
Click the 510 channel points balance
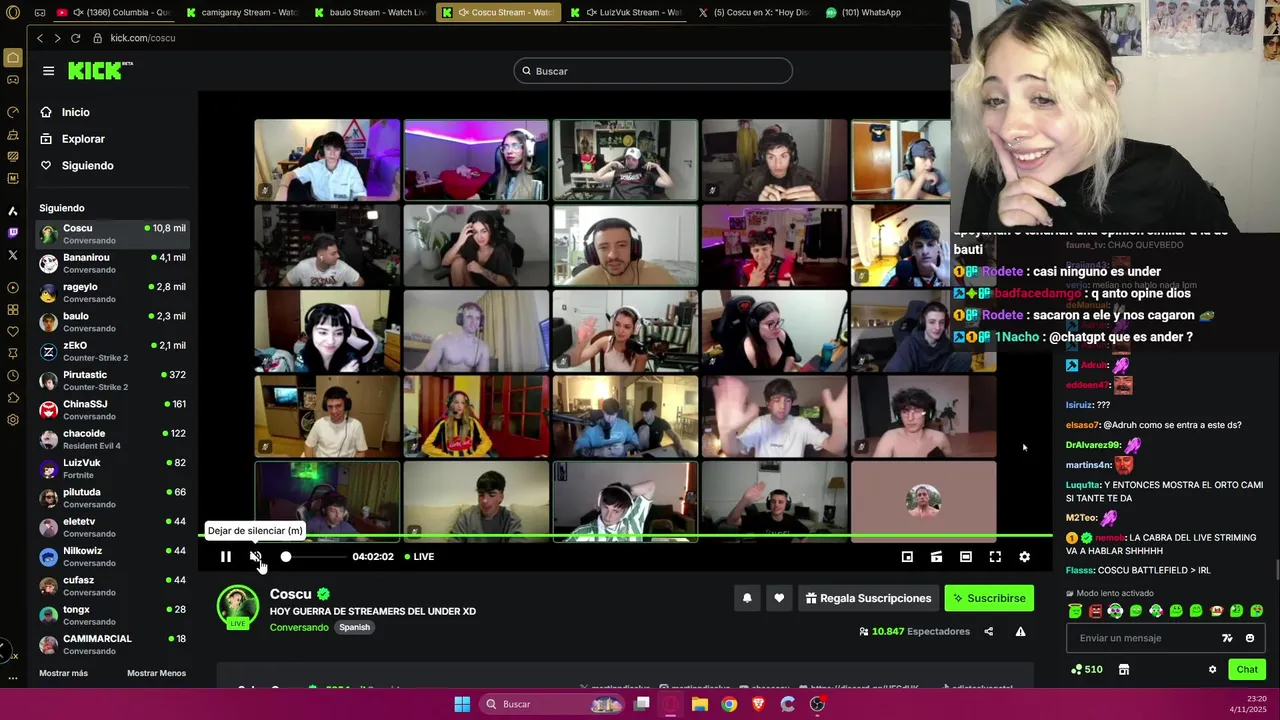[x=1087, y=669]
